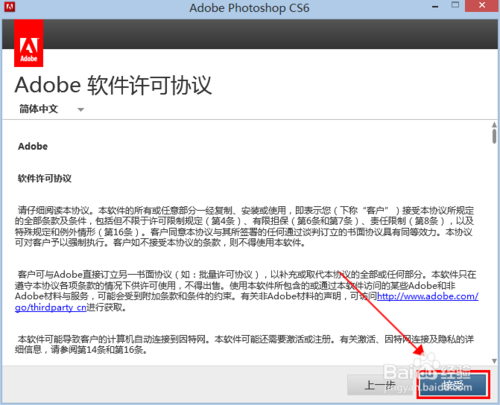Click the 上一步 (Back) button
The height and width of the screenshot is (405, 500).
(381, 385)
